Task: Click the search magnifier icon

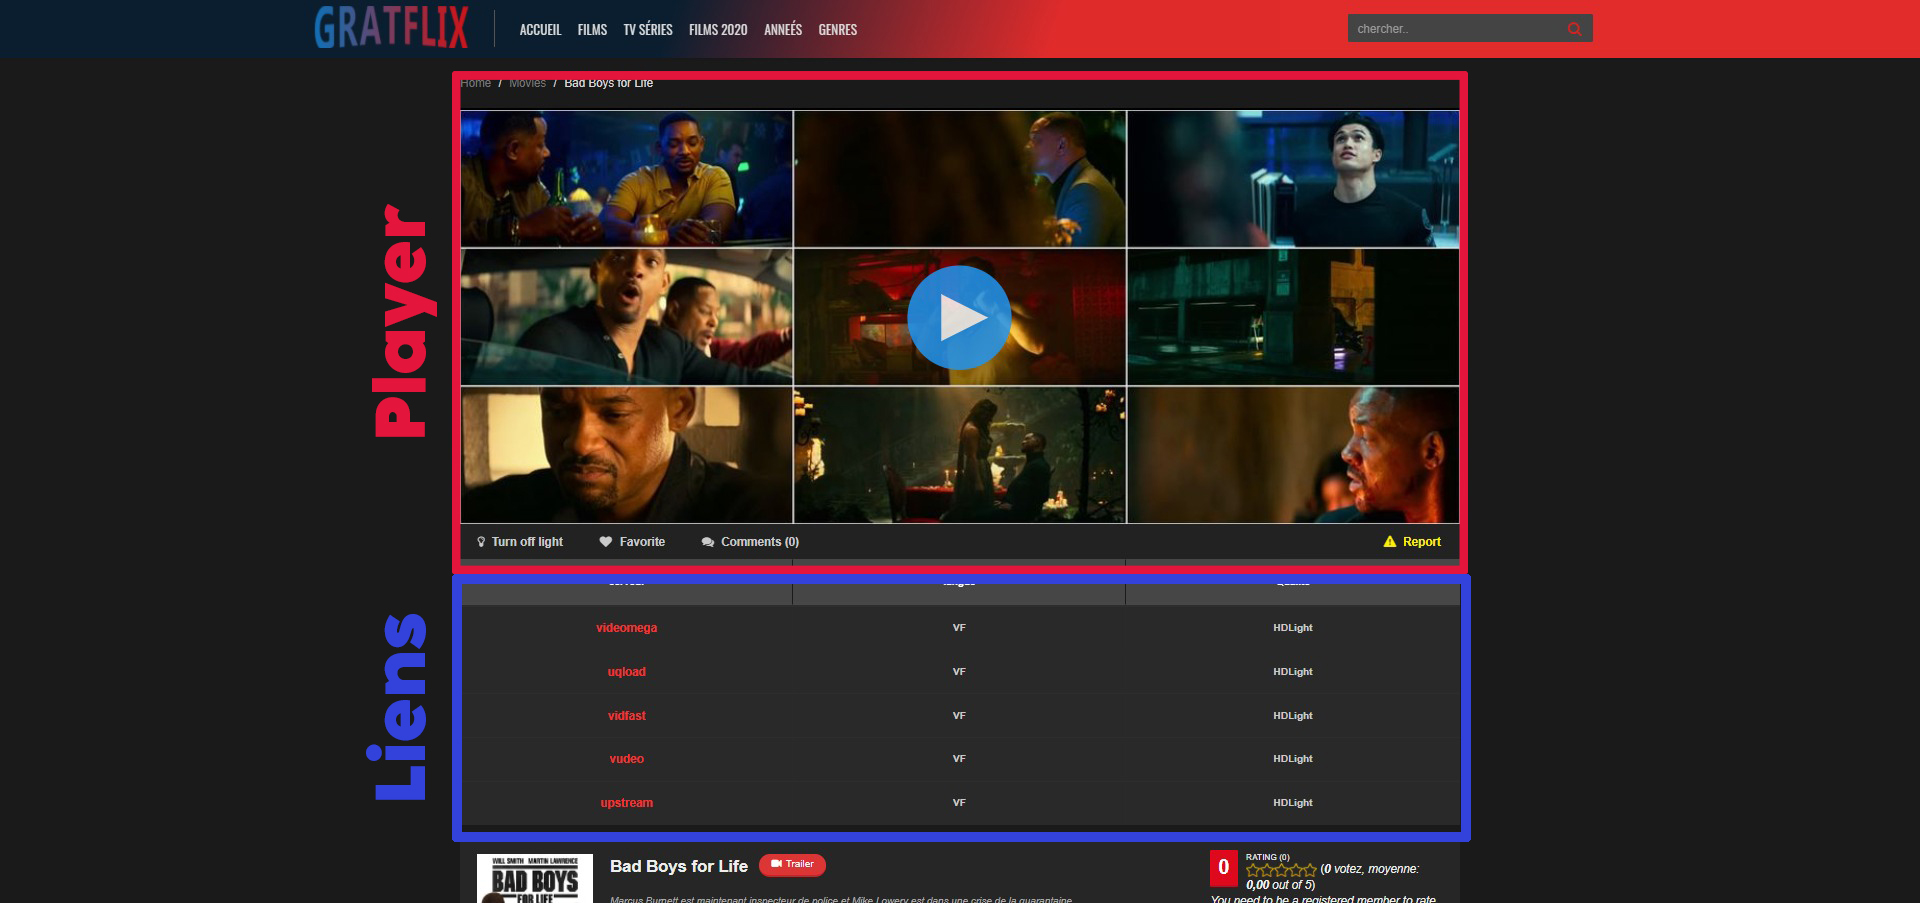Action: click(1575, 29)
